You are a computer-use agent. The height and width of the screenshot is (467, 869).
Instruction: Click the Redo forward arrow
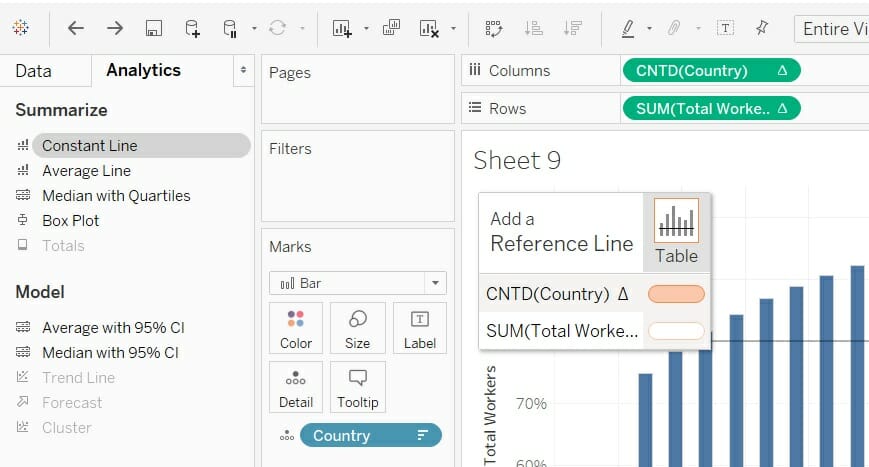115,28
